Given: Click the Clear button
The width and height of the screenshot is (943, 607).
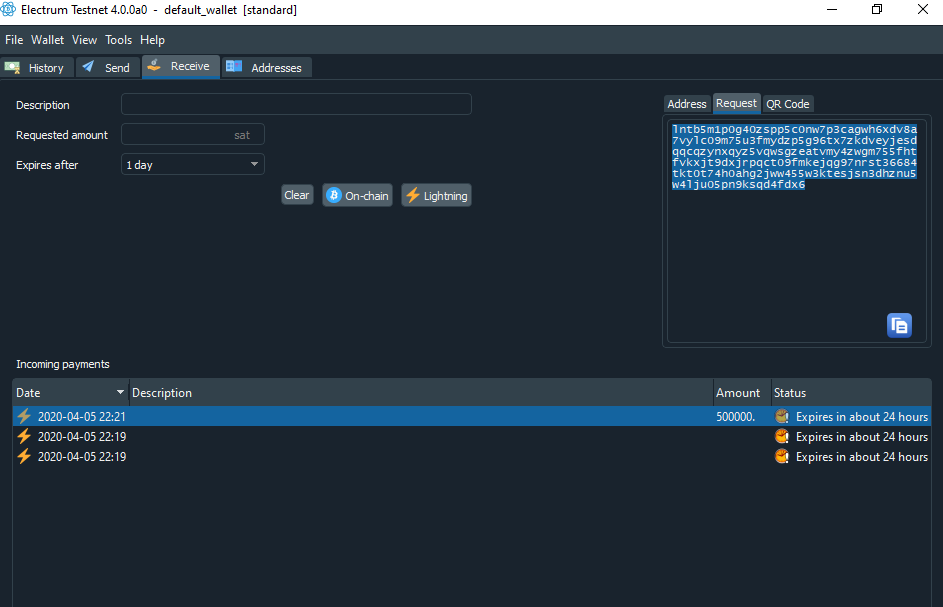Looking at the screenshot, I should click(x=296, y=195).
